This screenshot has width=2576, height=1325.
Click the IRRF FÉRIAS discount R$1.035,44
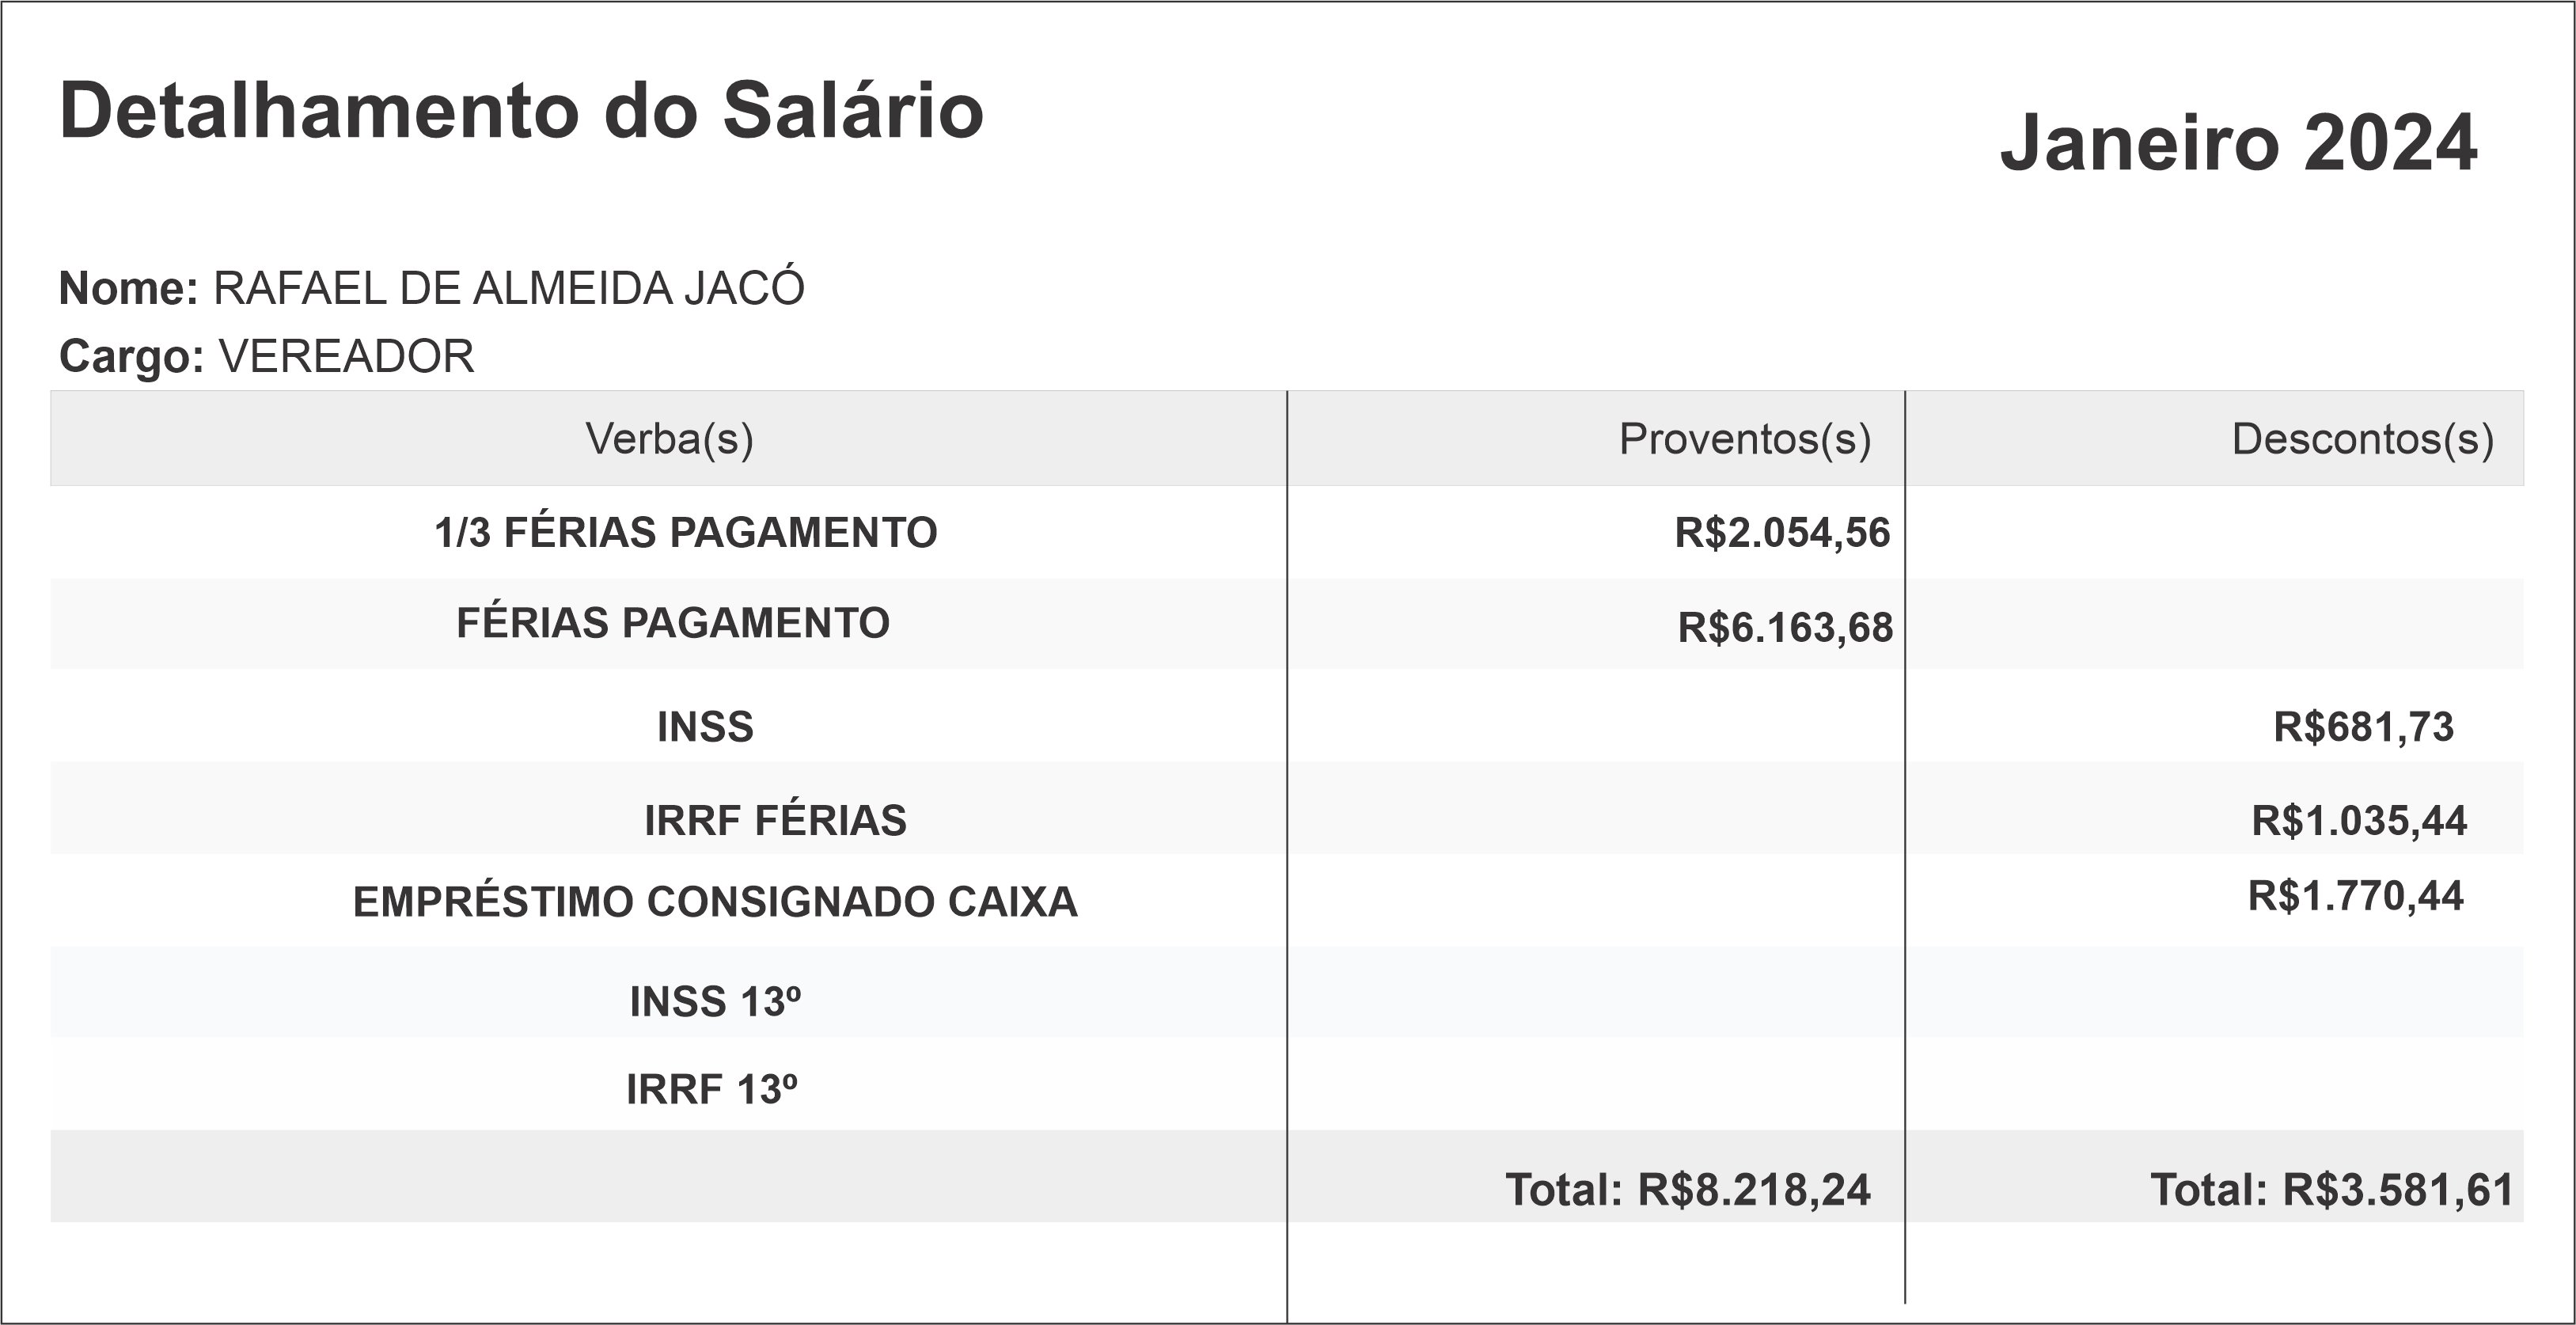point(2359,821)
